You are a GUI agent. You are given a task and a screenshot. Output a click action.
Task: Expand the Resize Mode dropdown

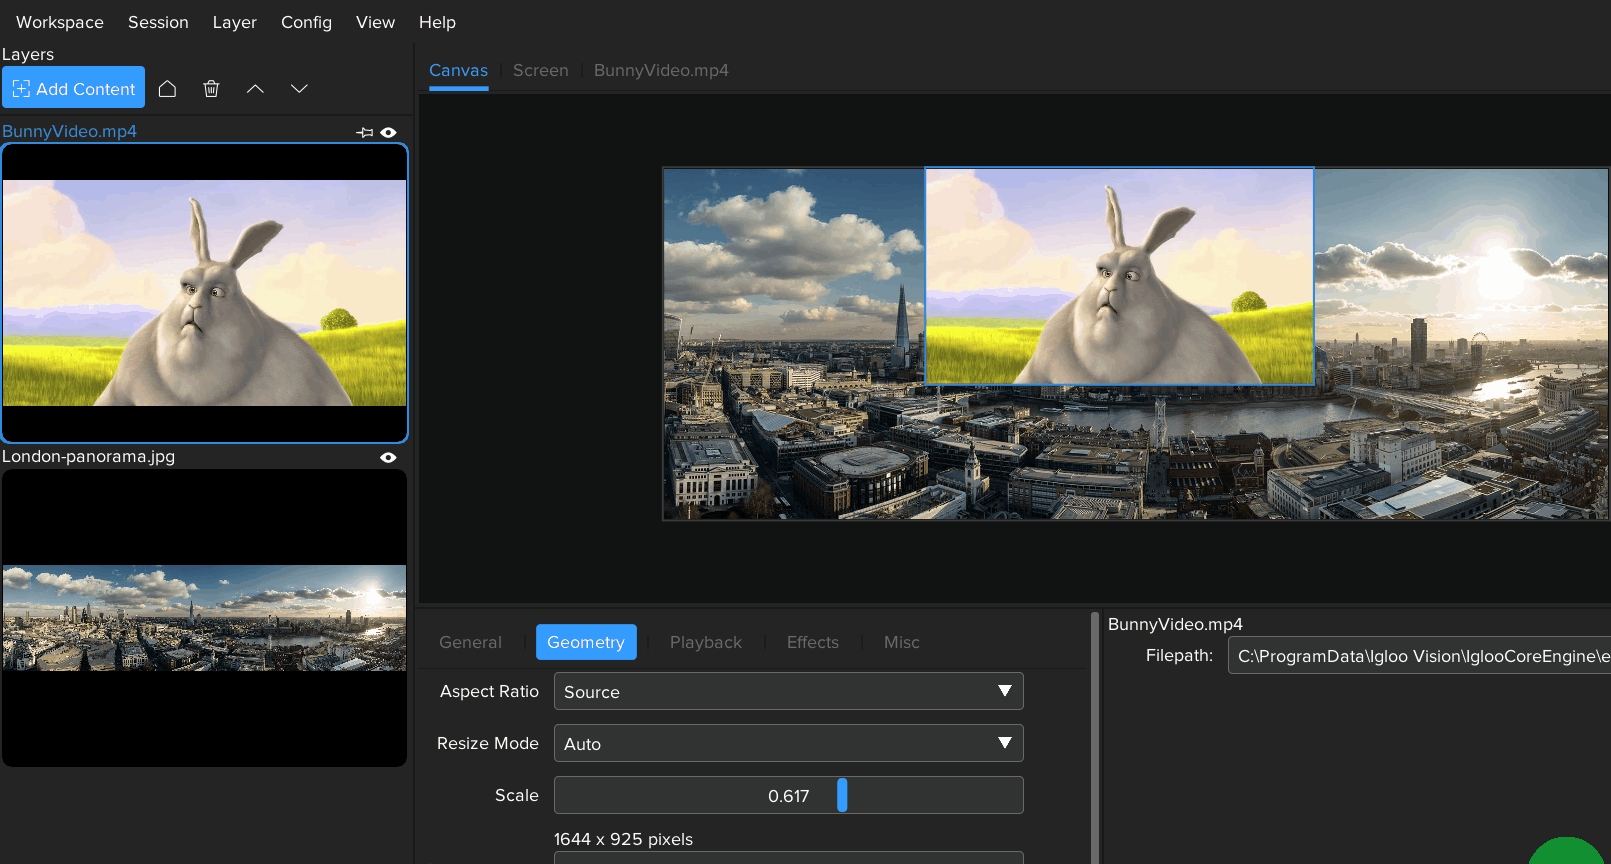point(788,744)
